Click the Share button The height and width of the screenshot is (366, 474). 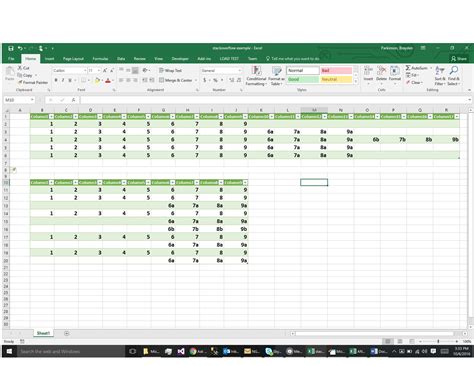(459, 59)
